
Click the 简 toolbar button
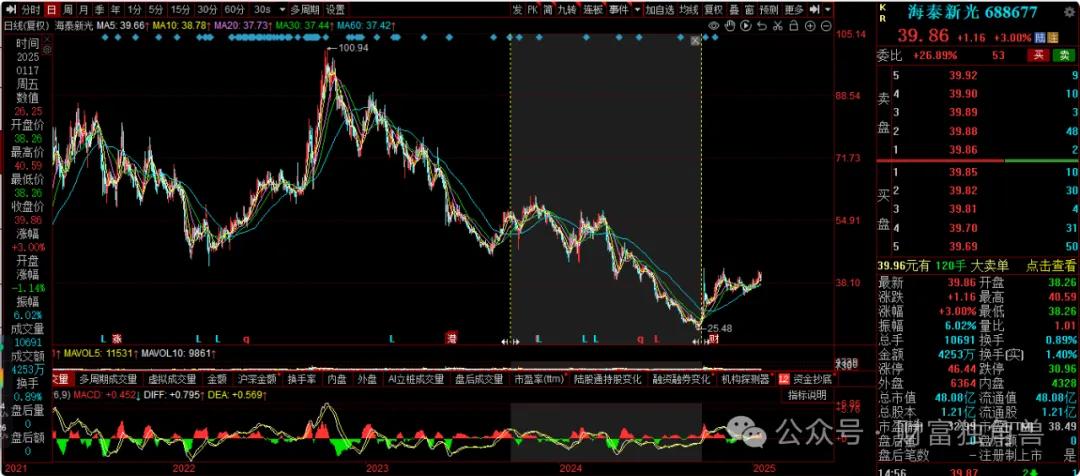tap(548, 10)
